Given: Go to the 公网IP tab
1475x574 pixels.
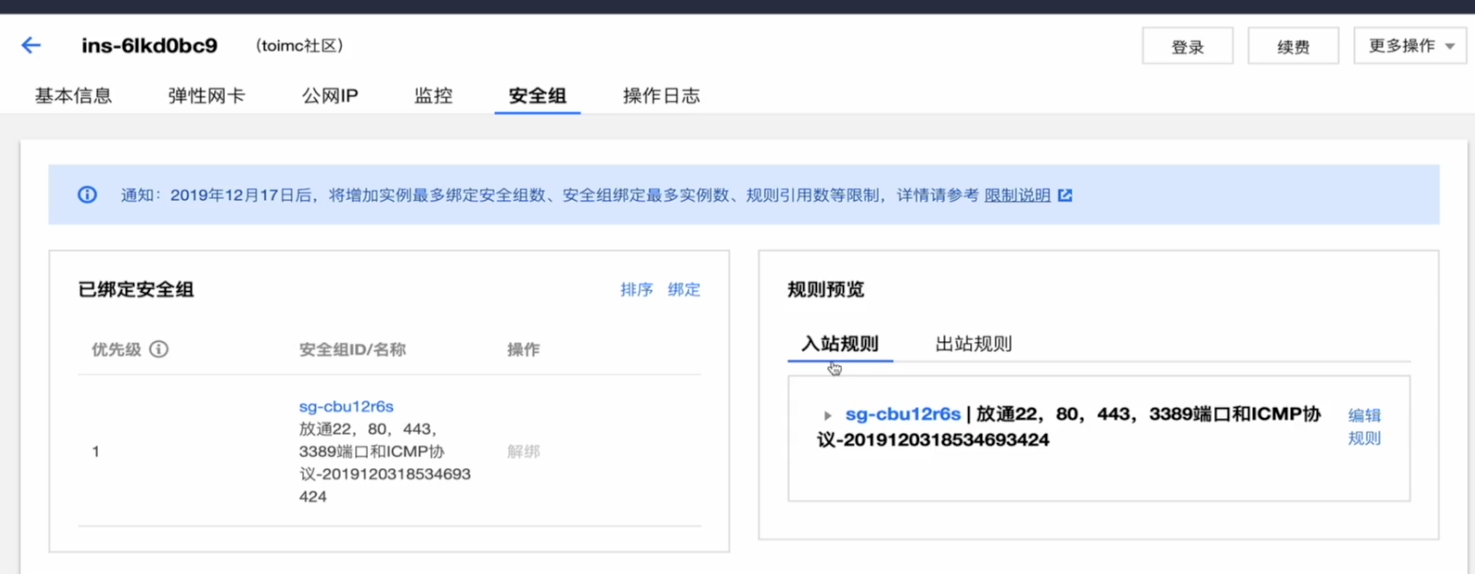Looking at the screenshot, I should 330,96.
